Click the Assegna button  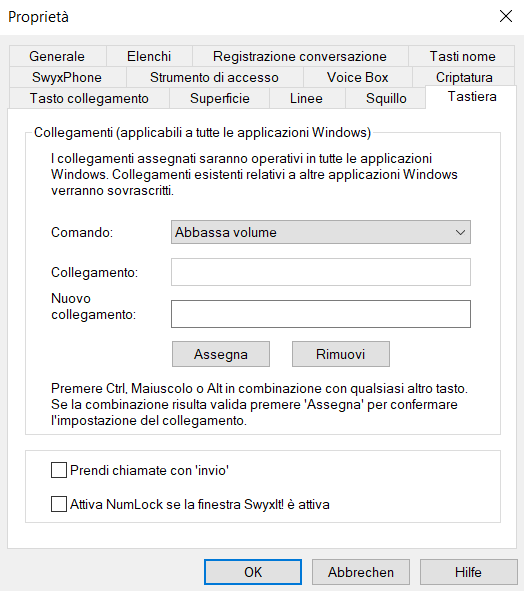coord(221,354)
